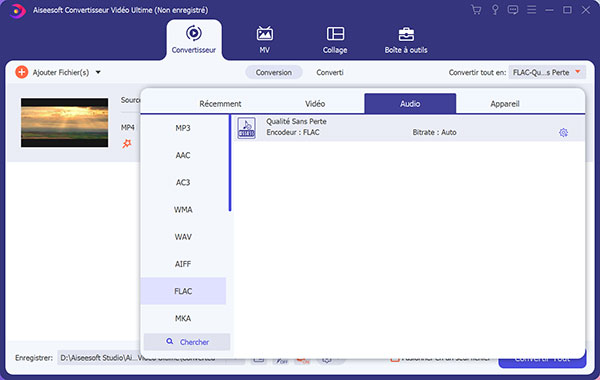Choose AIFF in the format list

(x=183, y=264)
